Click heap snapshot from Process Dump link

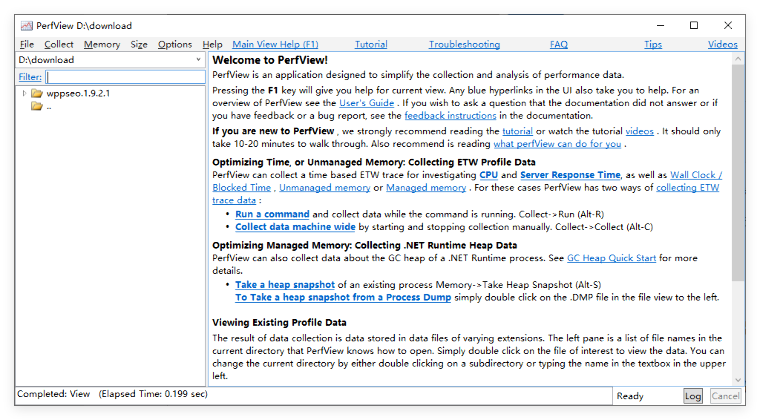pos(343,297)
